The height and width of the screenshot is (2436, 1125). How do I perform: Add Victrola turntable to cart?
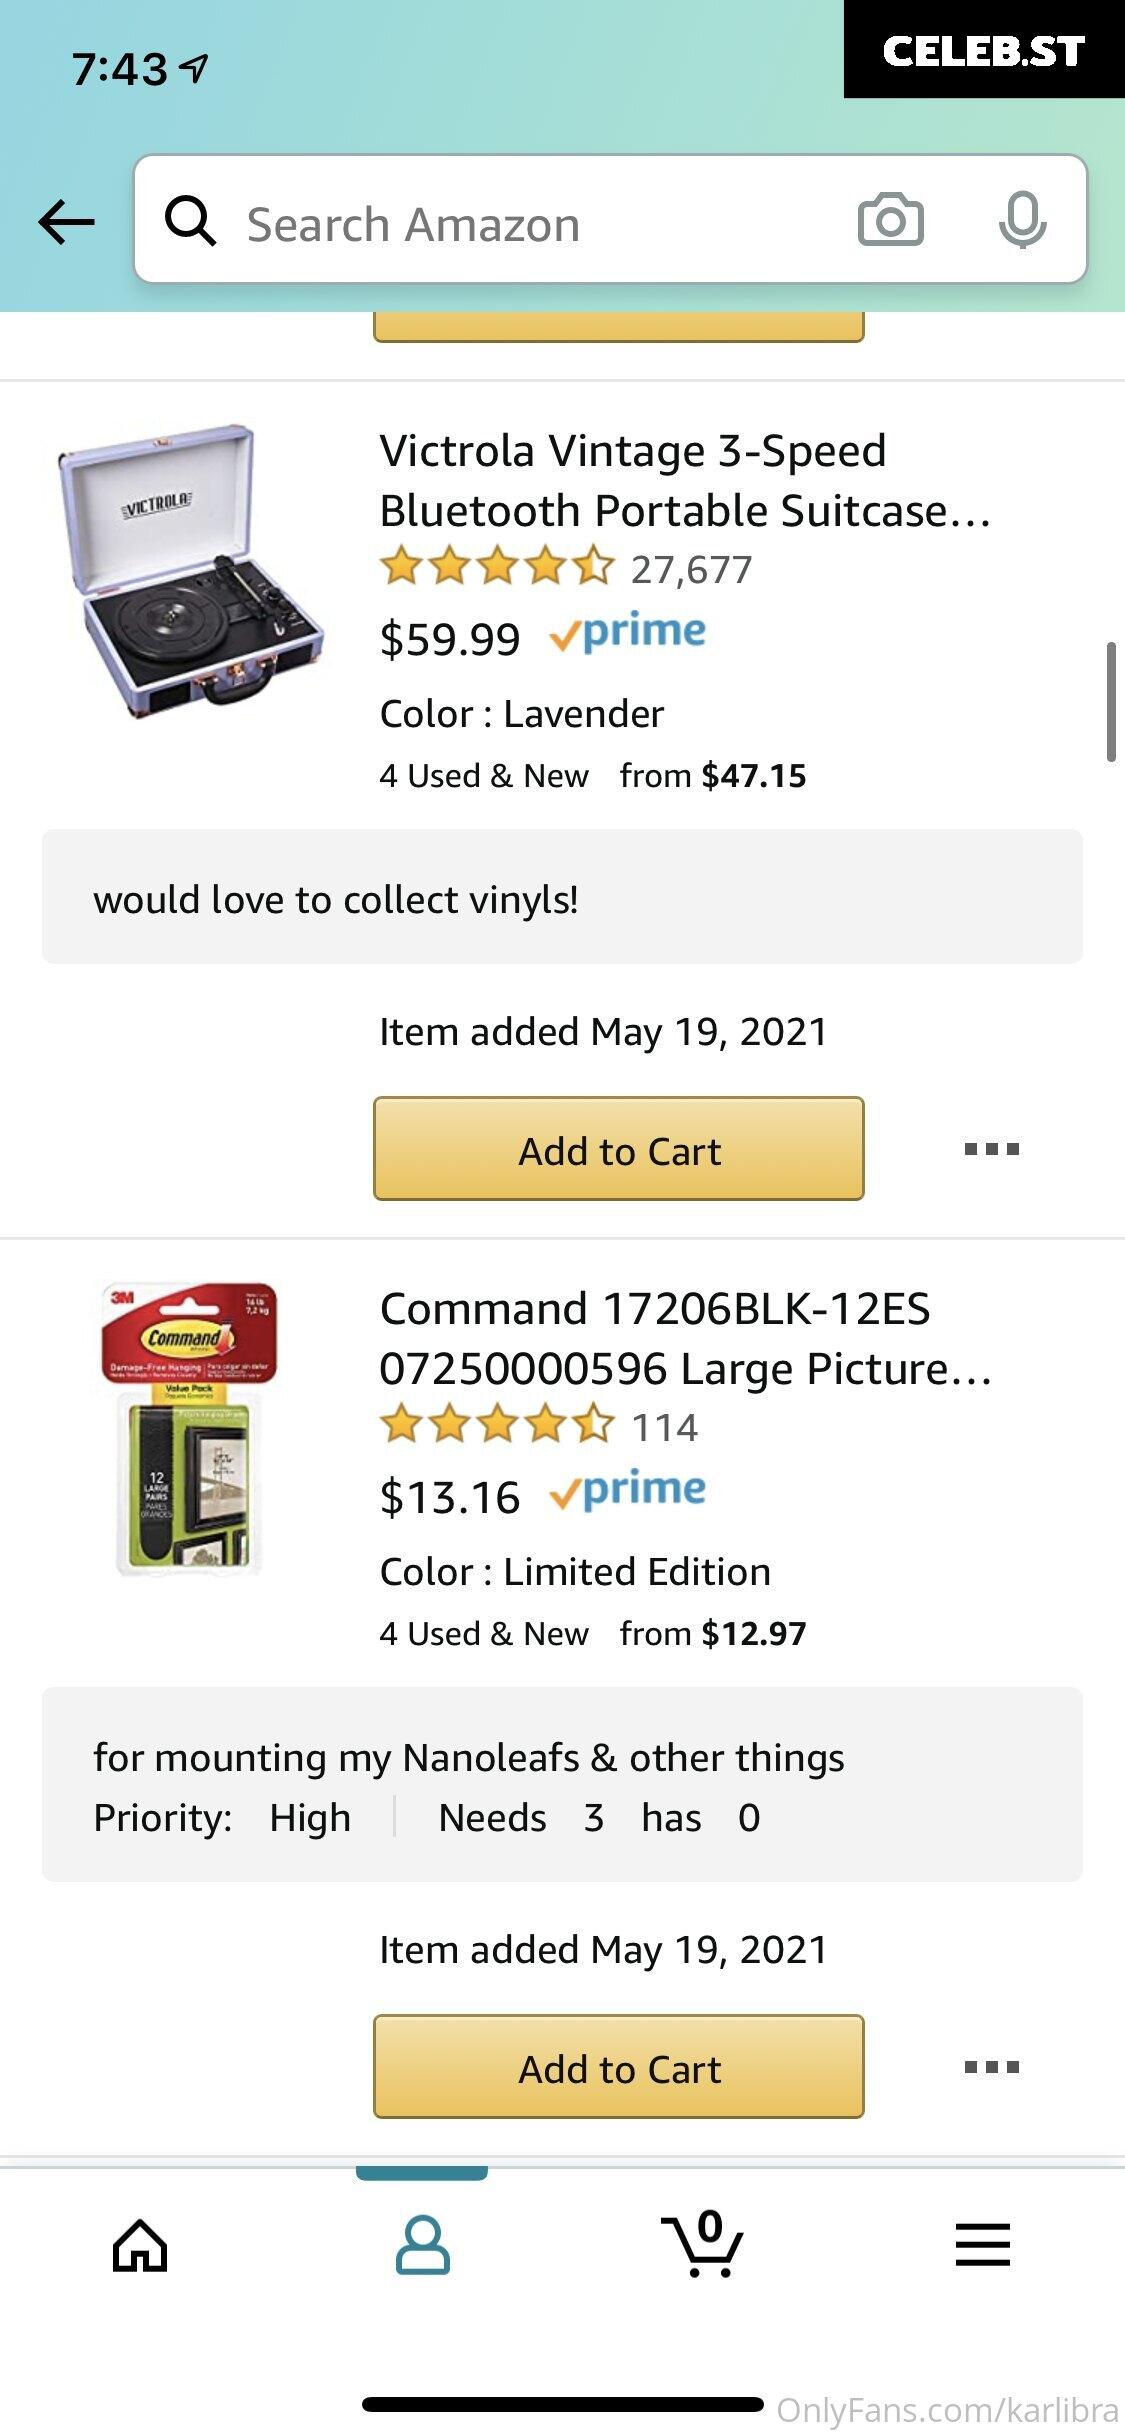(x=619, y=1149)
